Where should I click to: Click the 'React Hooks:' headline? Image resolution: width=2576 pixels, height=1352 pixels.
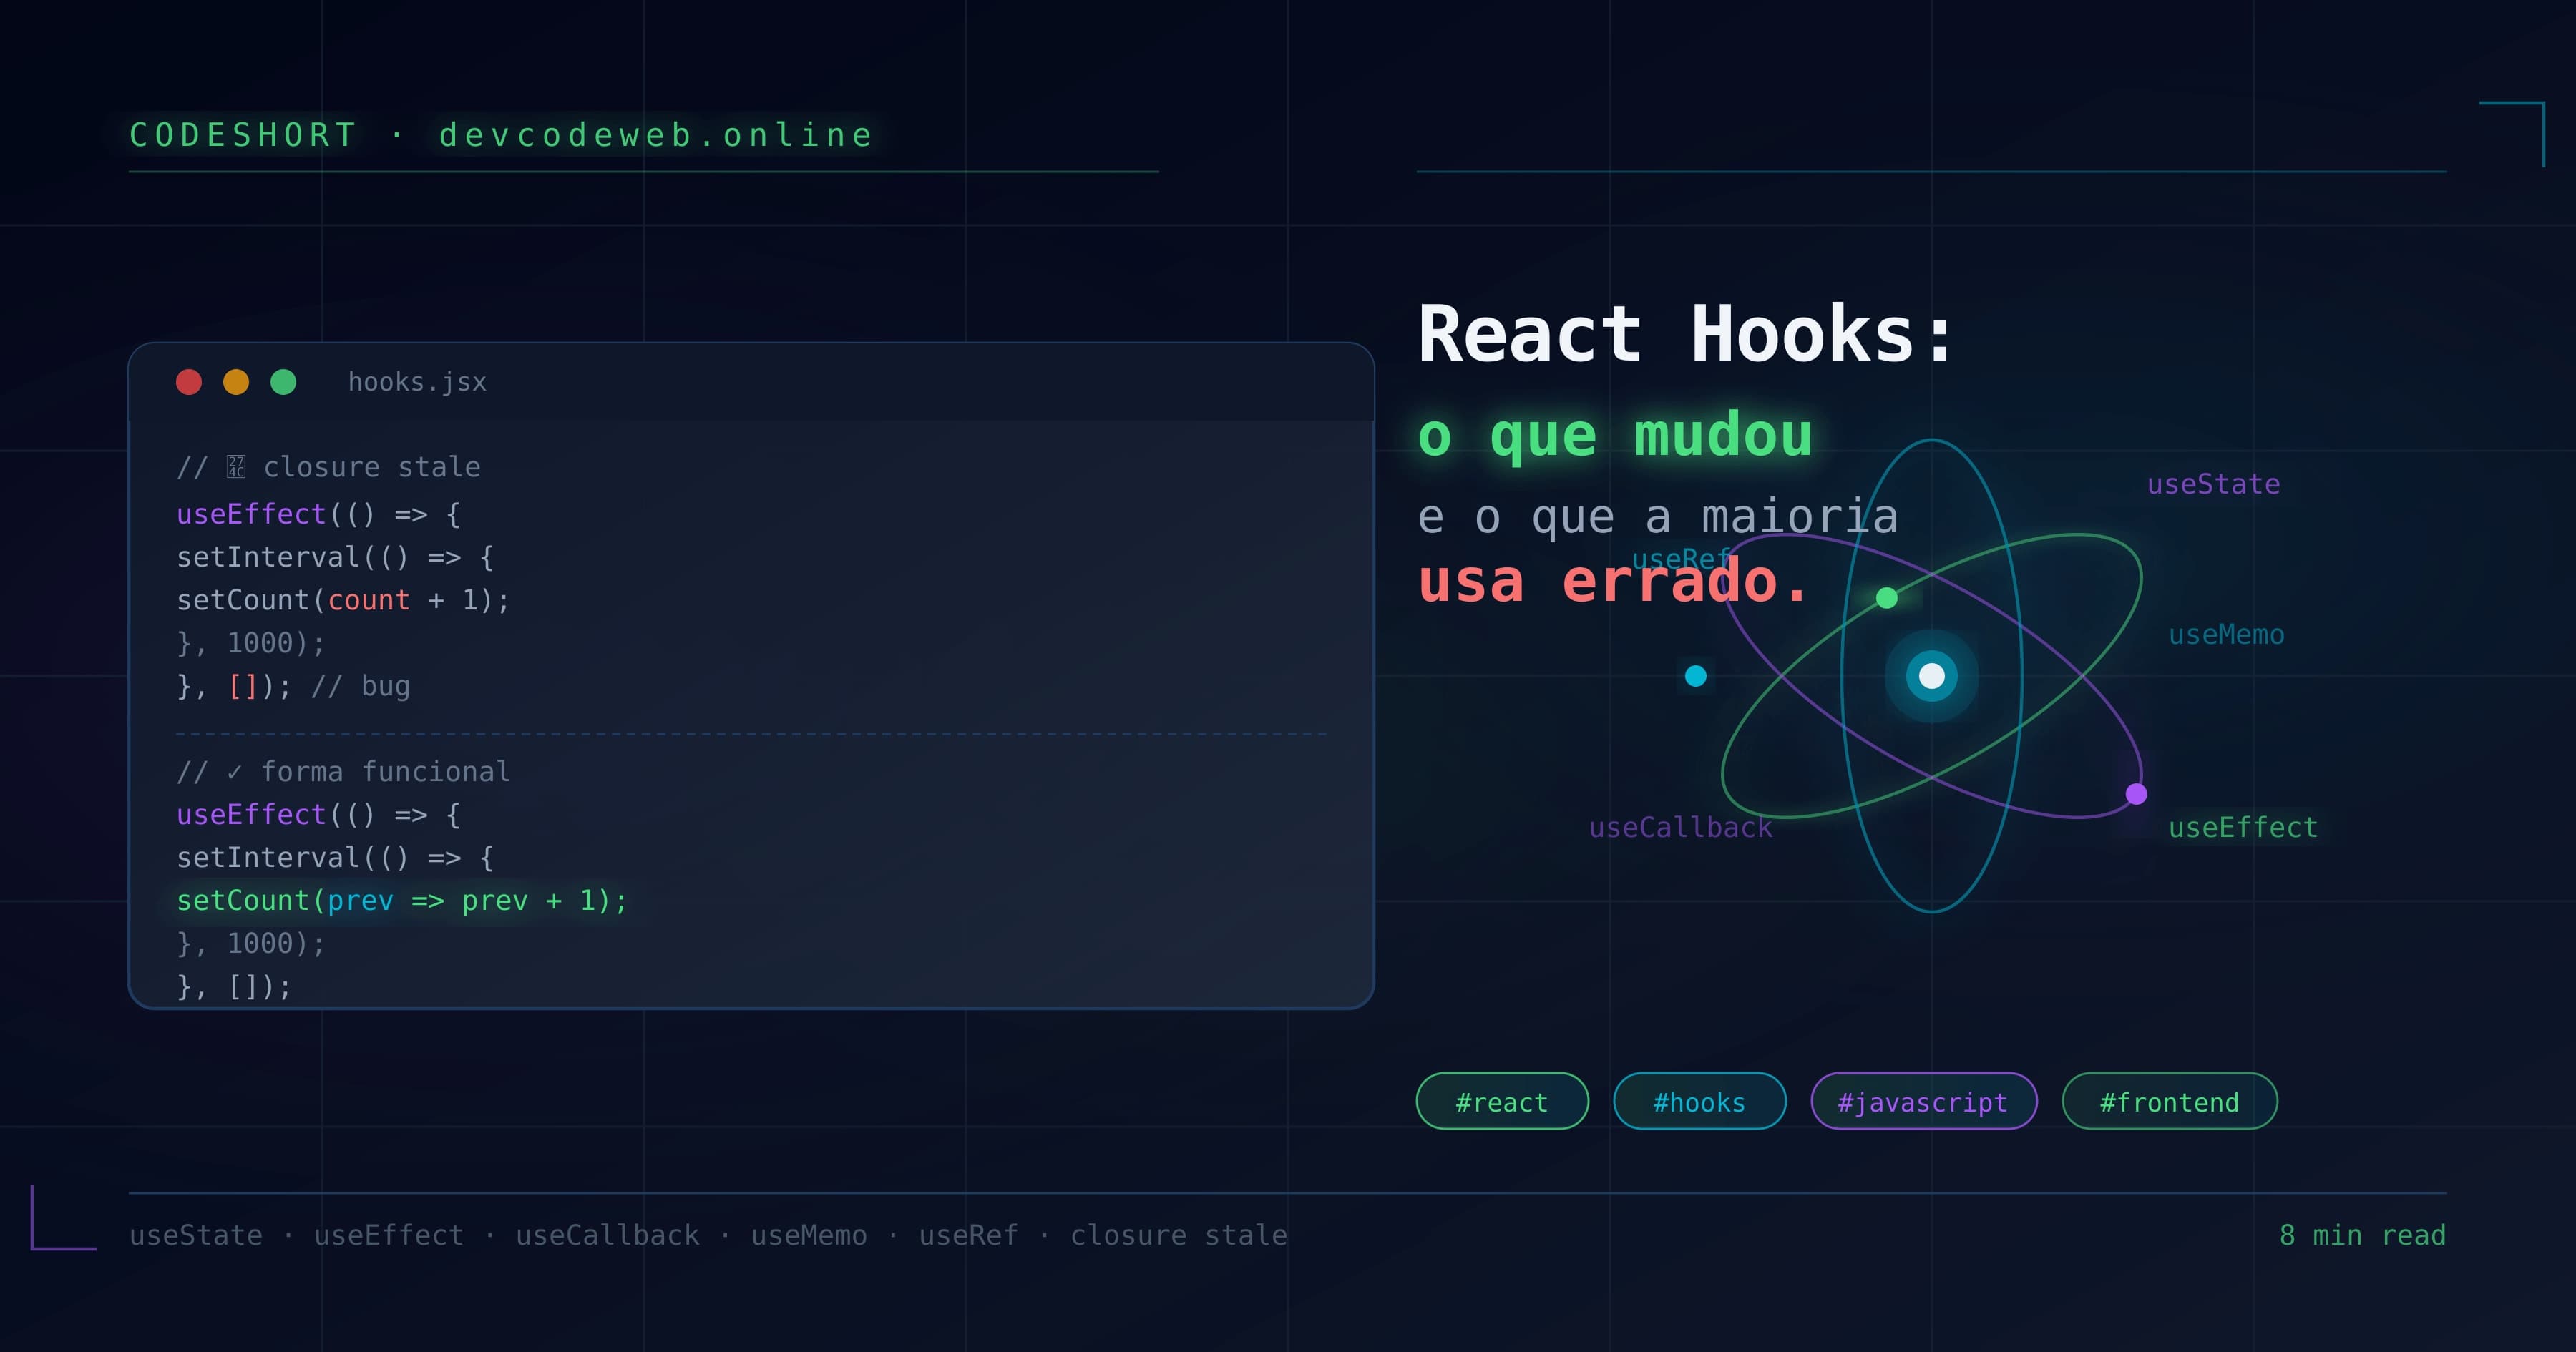tap(1686, 334)
